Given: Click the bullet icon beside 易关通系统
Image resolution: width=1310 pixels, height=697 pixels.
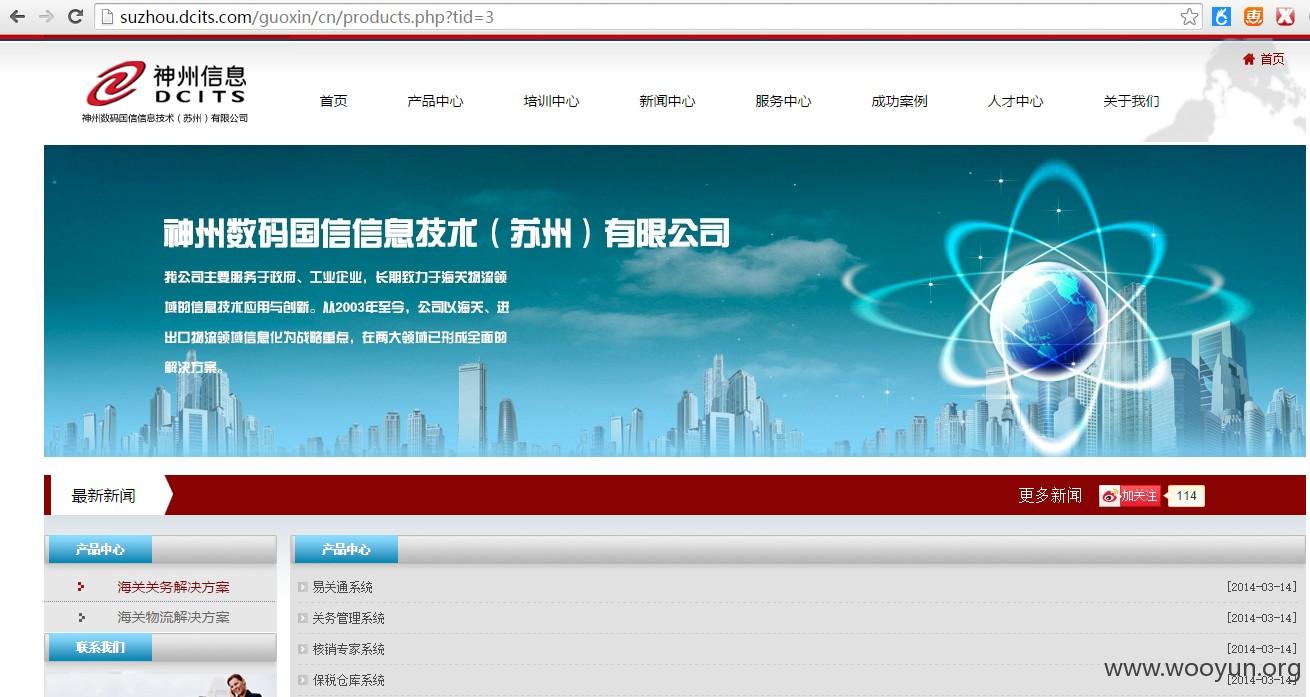Looking at the screenshot, I should click(x=303, y=587).
